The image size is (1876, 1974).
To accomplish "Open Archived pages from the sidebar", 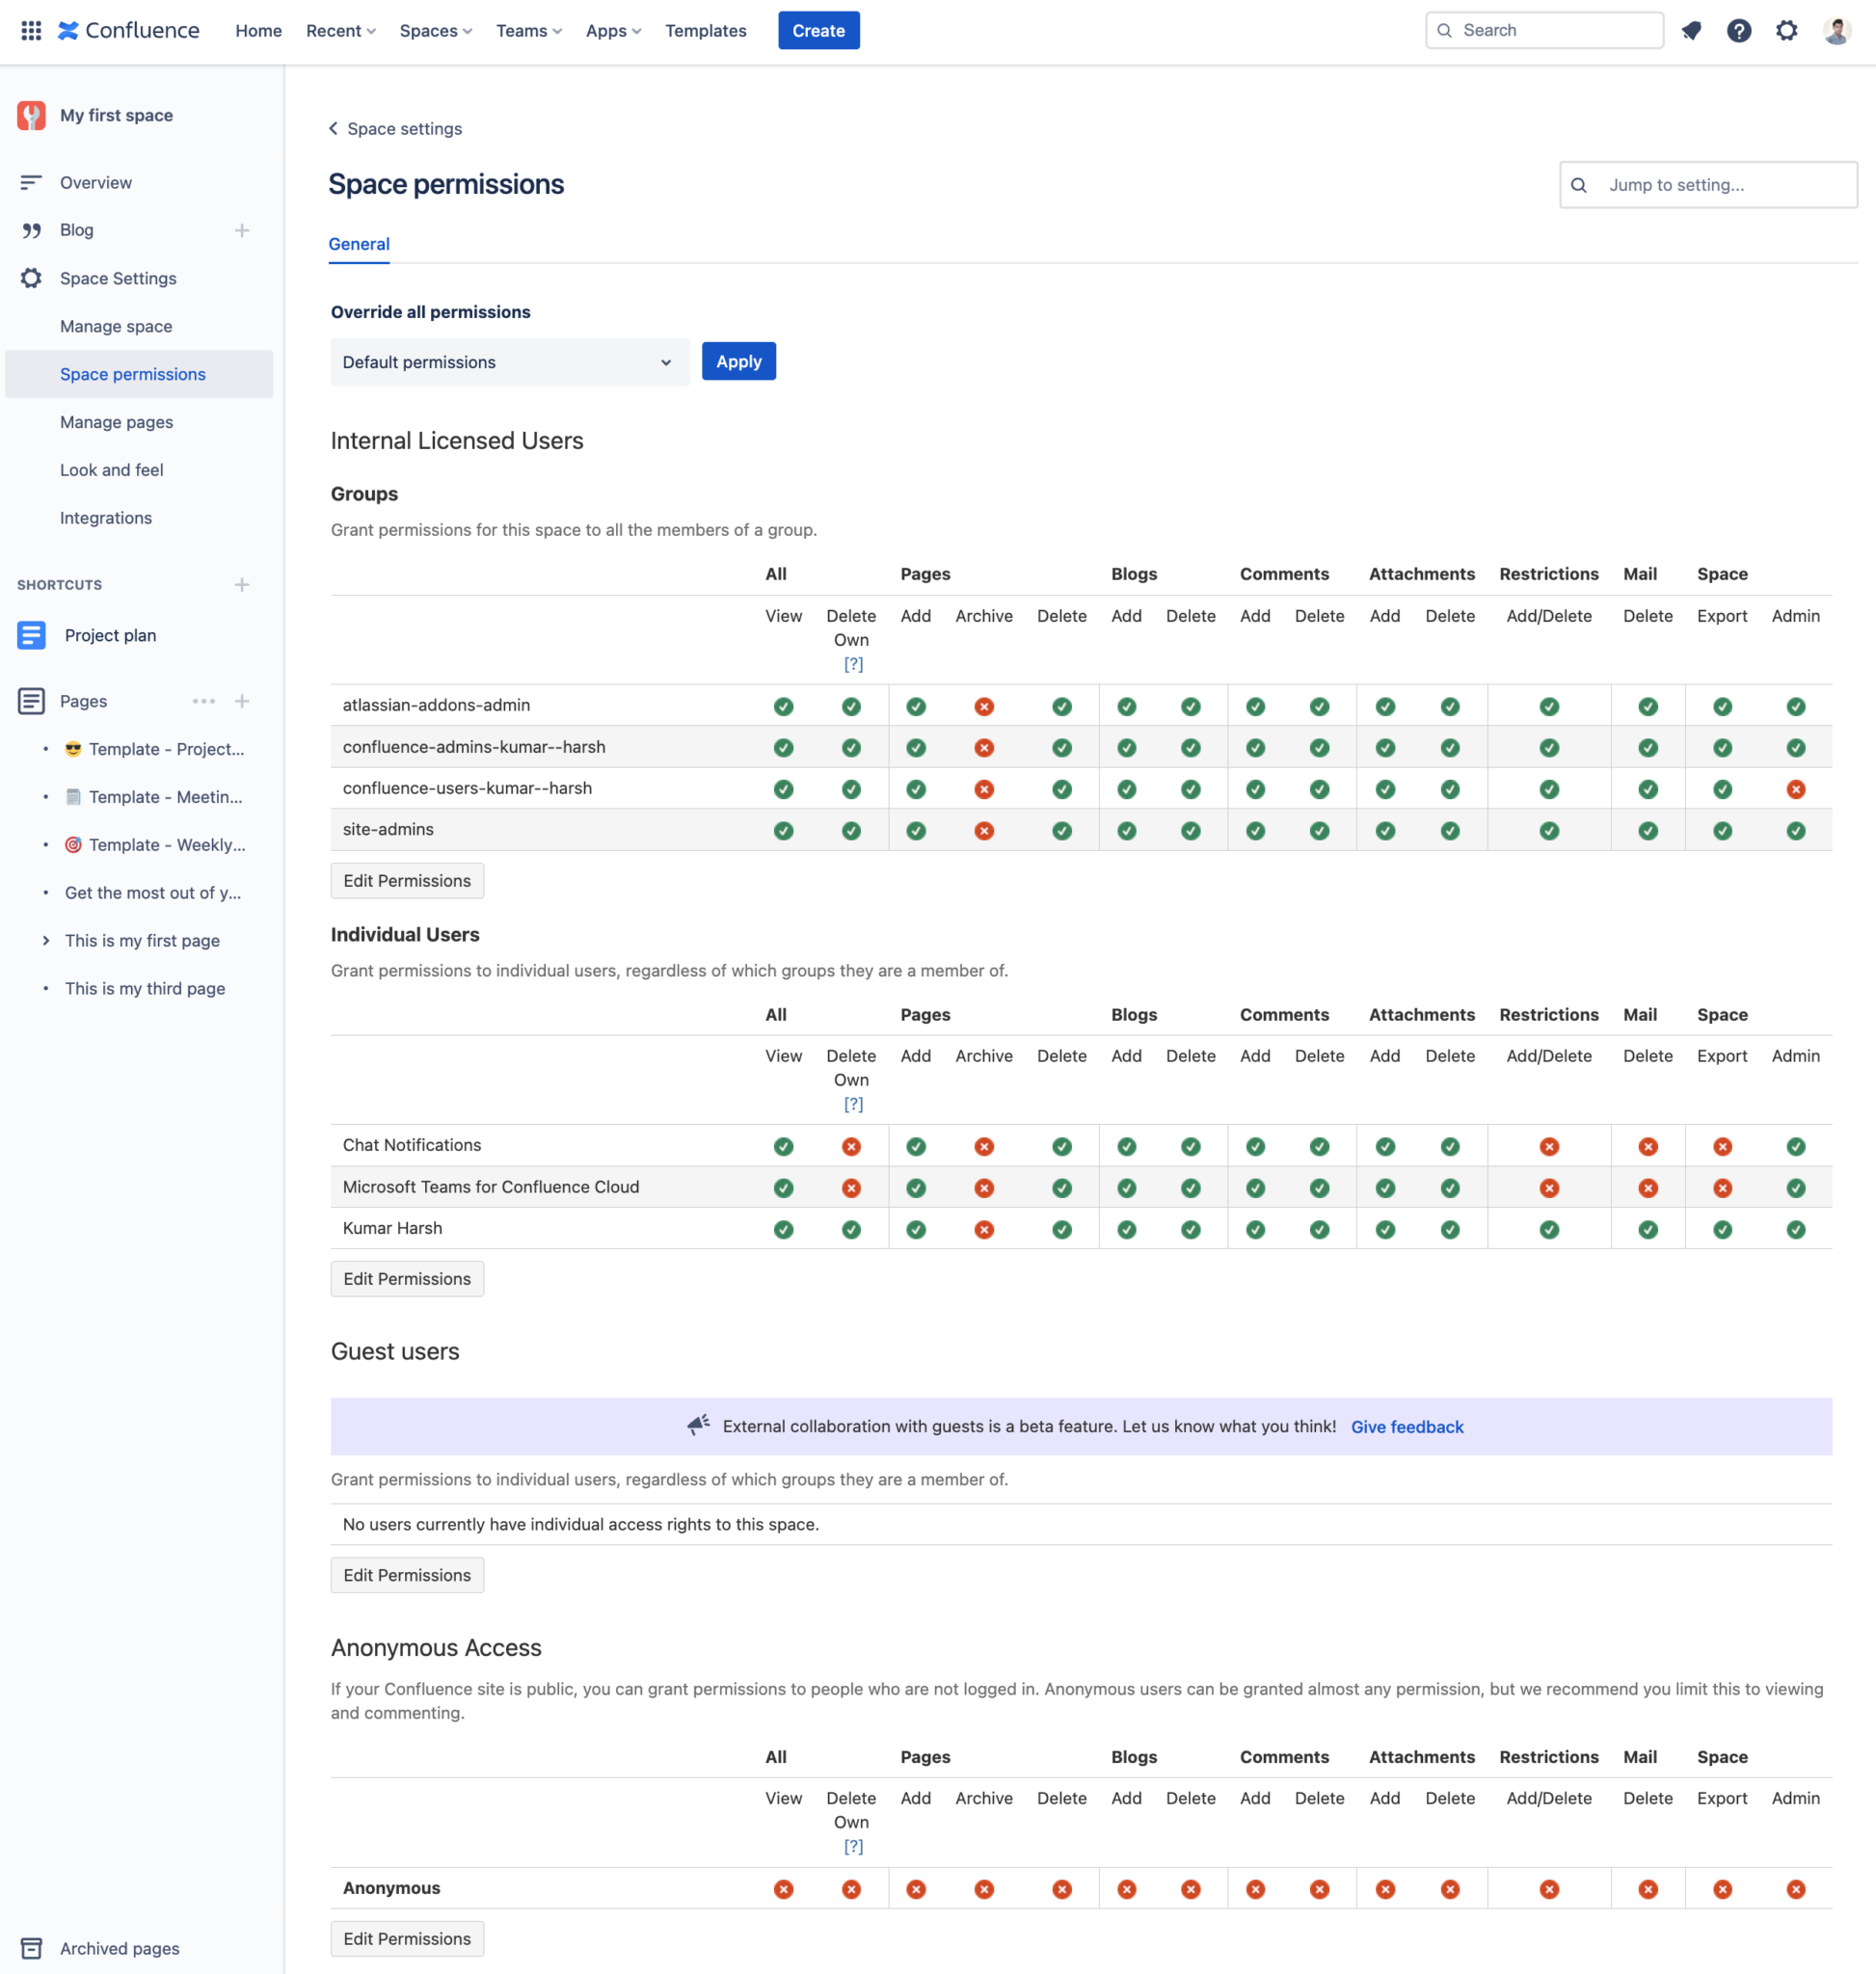I will tap(119, 1948).
